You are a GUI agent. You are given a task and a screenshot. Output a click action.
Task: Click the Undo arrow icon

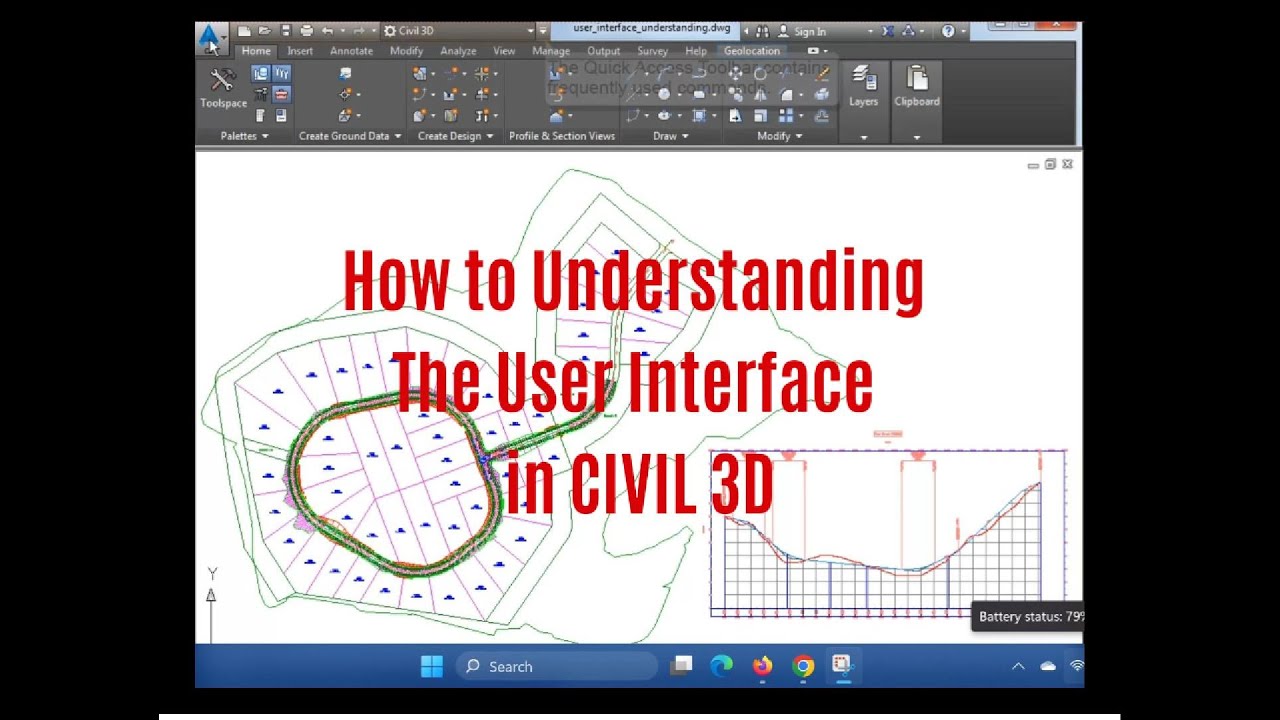pyautogui.click(x=327, y=31)
